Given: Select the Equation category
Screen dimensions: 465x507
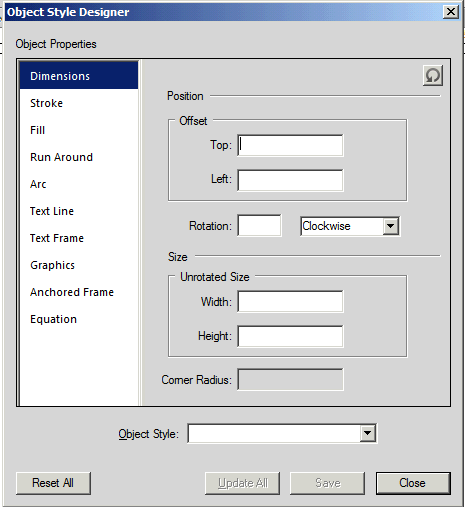Looking at the screenshot, I should click(79, 319).
